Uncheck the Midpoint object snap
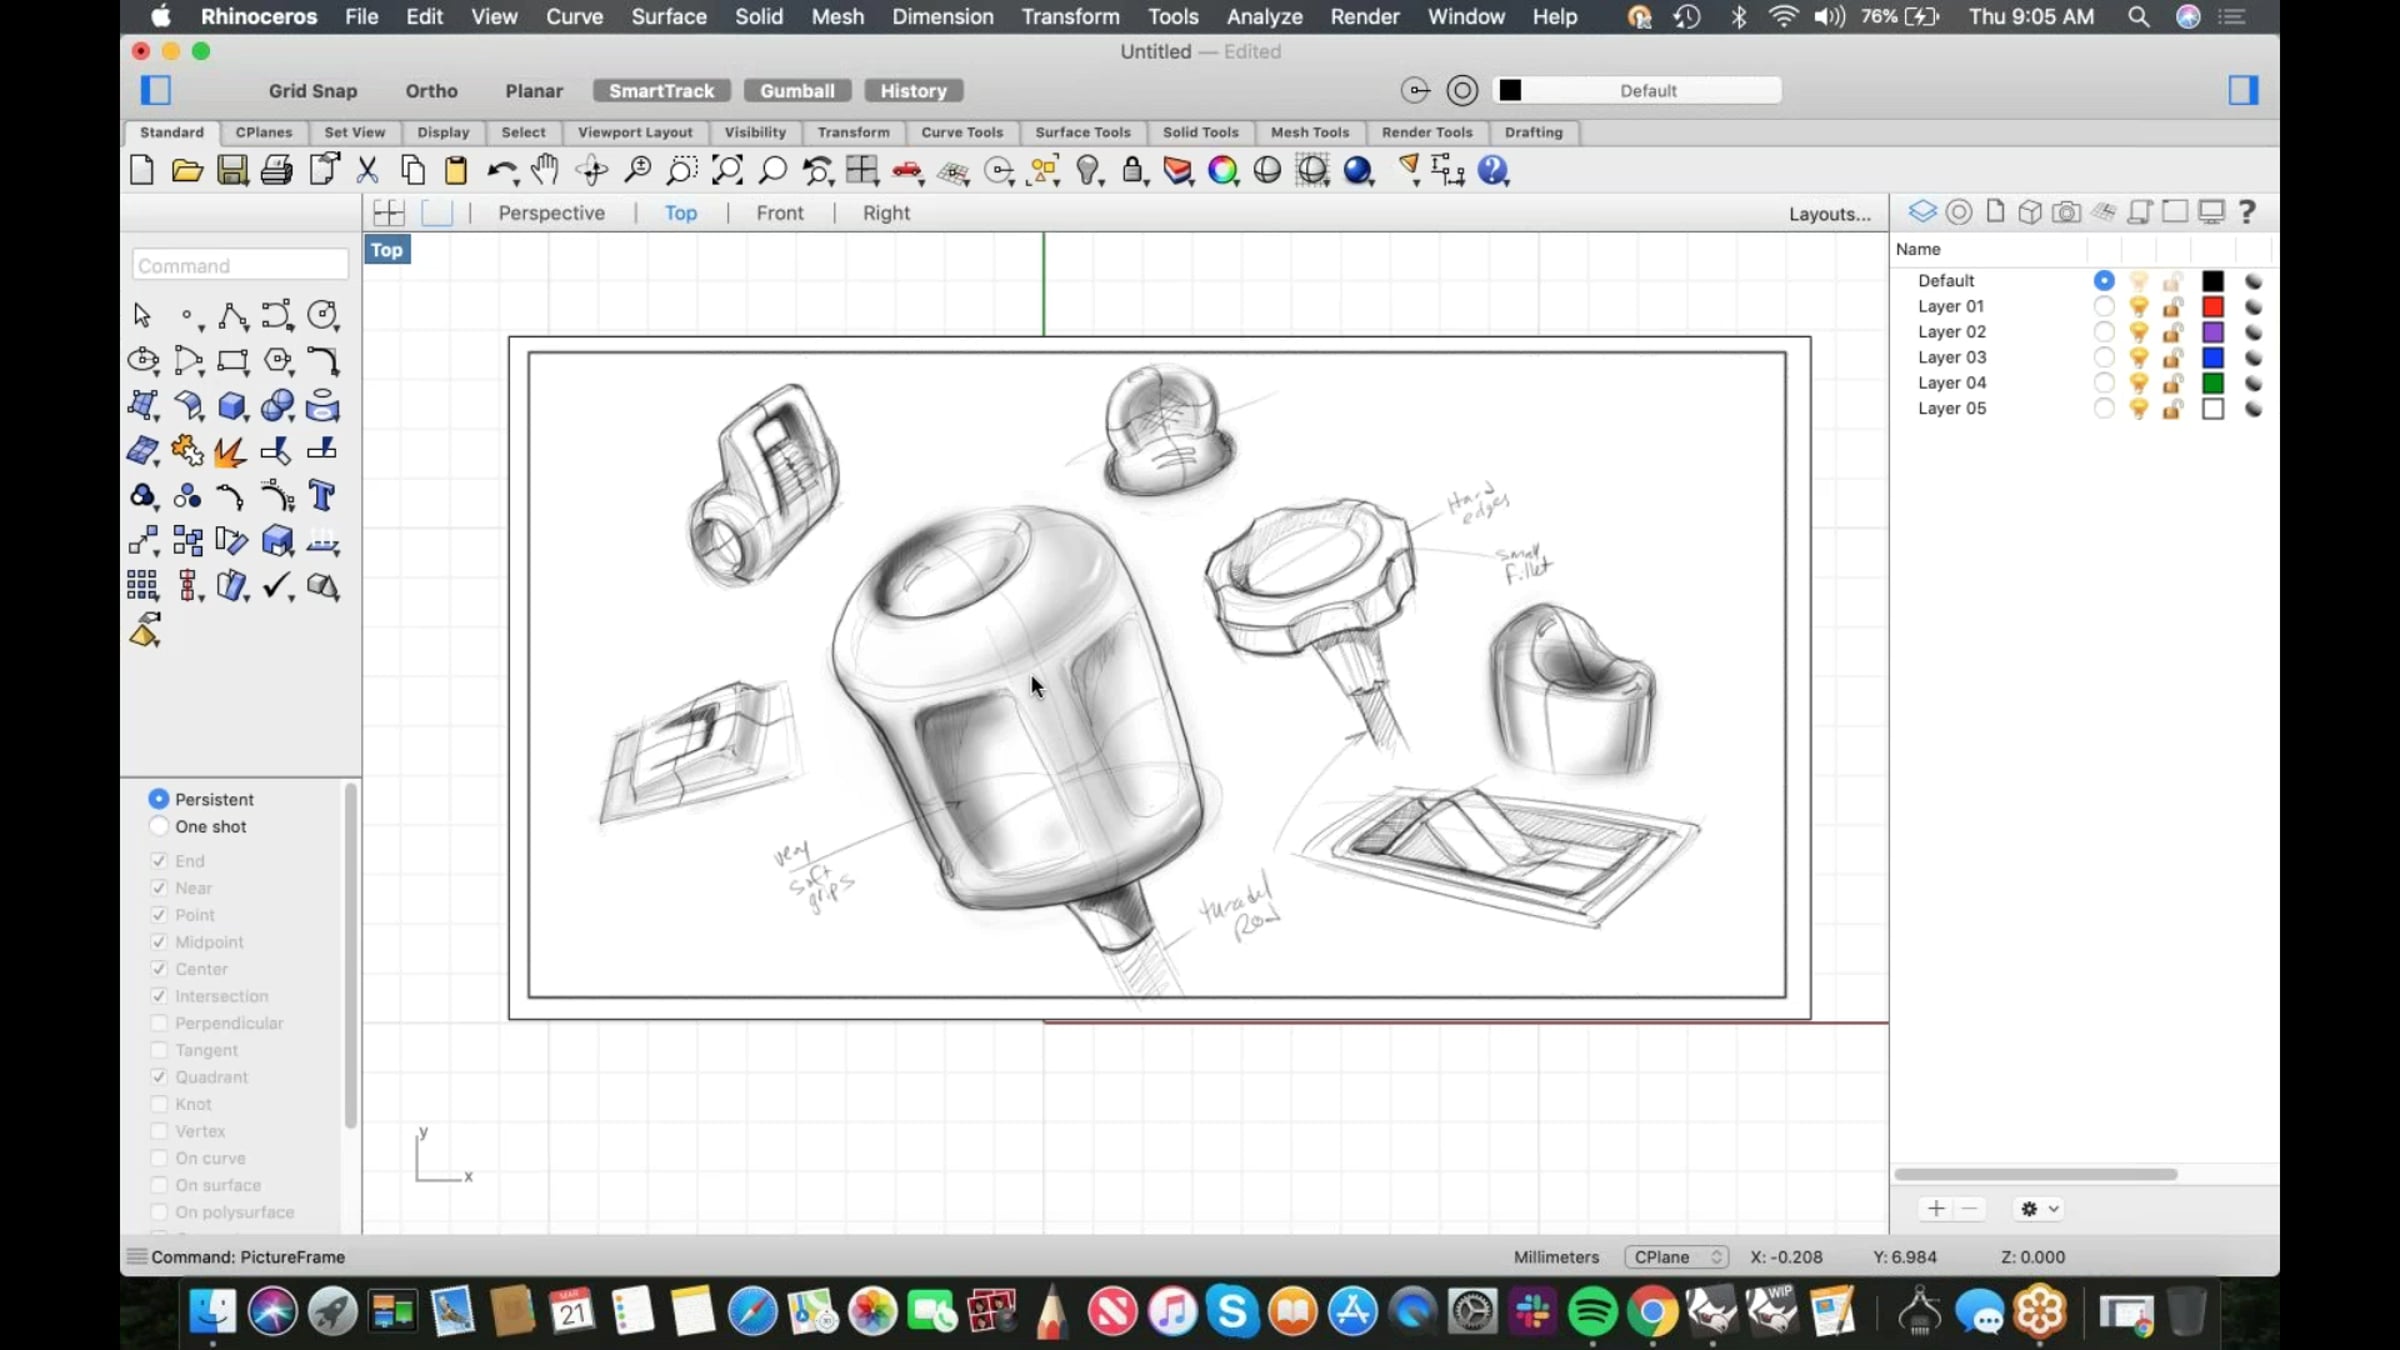Viewport: 2400px width, 1350px height. point(158,942)
